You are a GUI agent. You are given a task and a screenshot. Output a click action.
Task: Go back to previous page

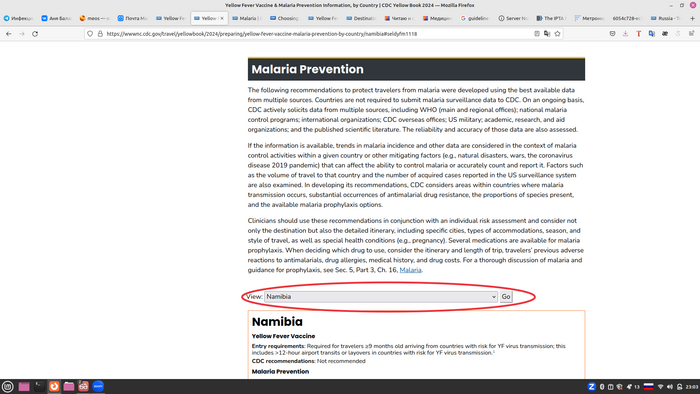tap(8, 34)
